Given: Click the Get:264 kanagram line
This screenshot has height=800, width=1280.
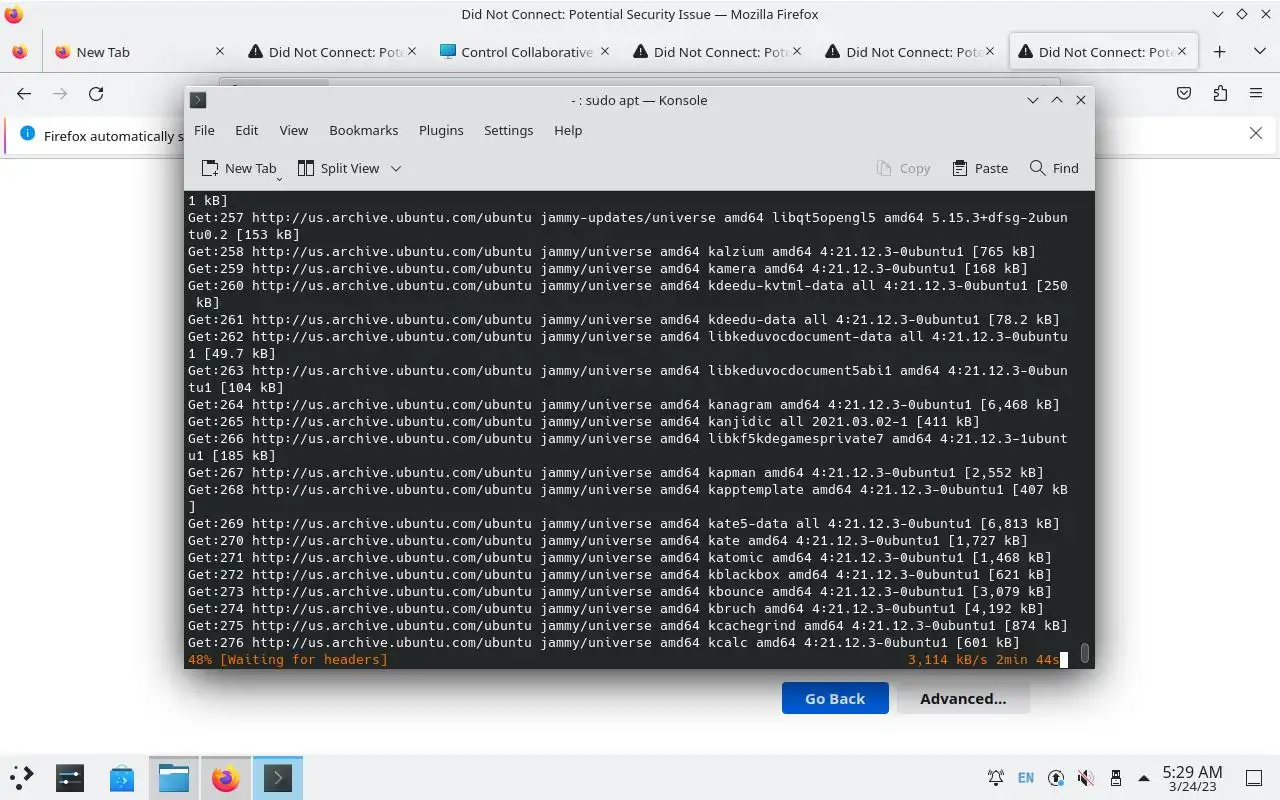Looking at the screenshot, I should (x=624, y=405).
